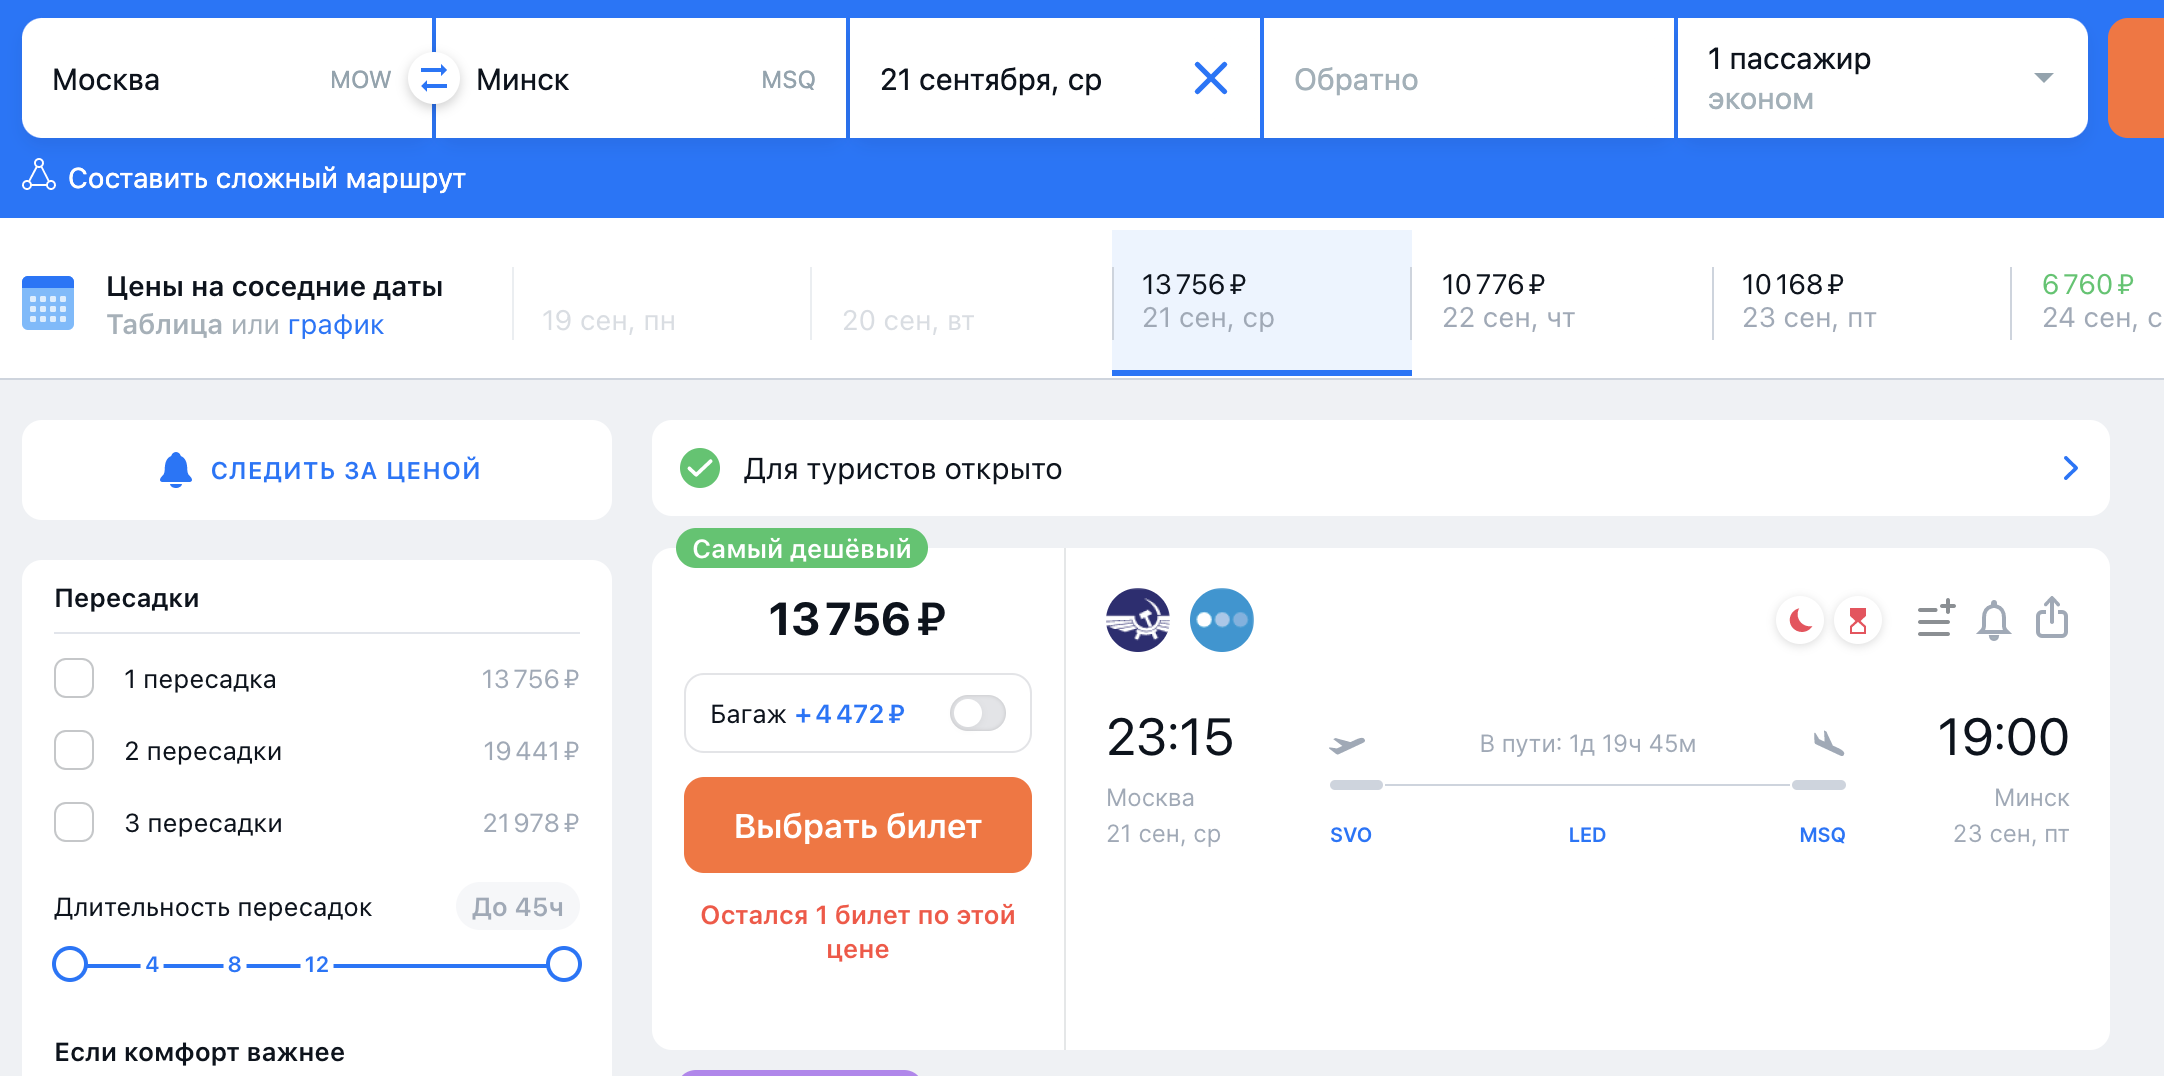Click the calendar icon for neighboring dates
The image size is (2164, 1076).
(48, 303)
